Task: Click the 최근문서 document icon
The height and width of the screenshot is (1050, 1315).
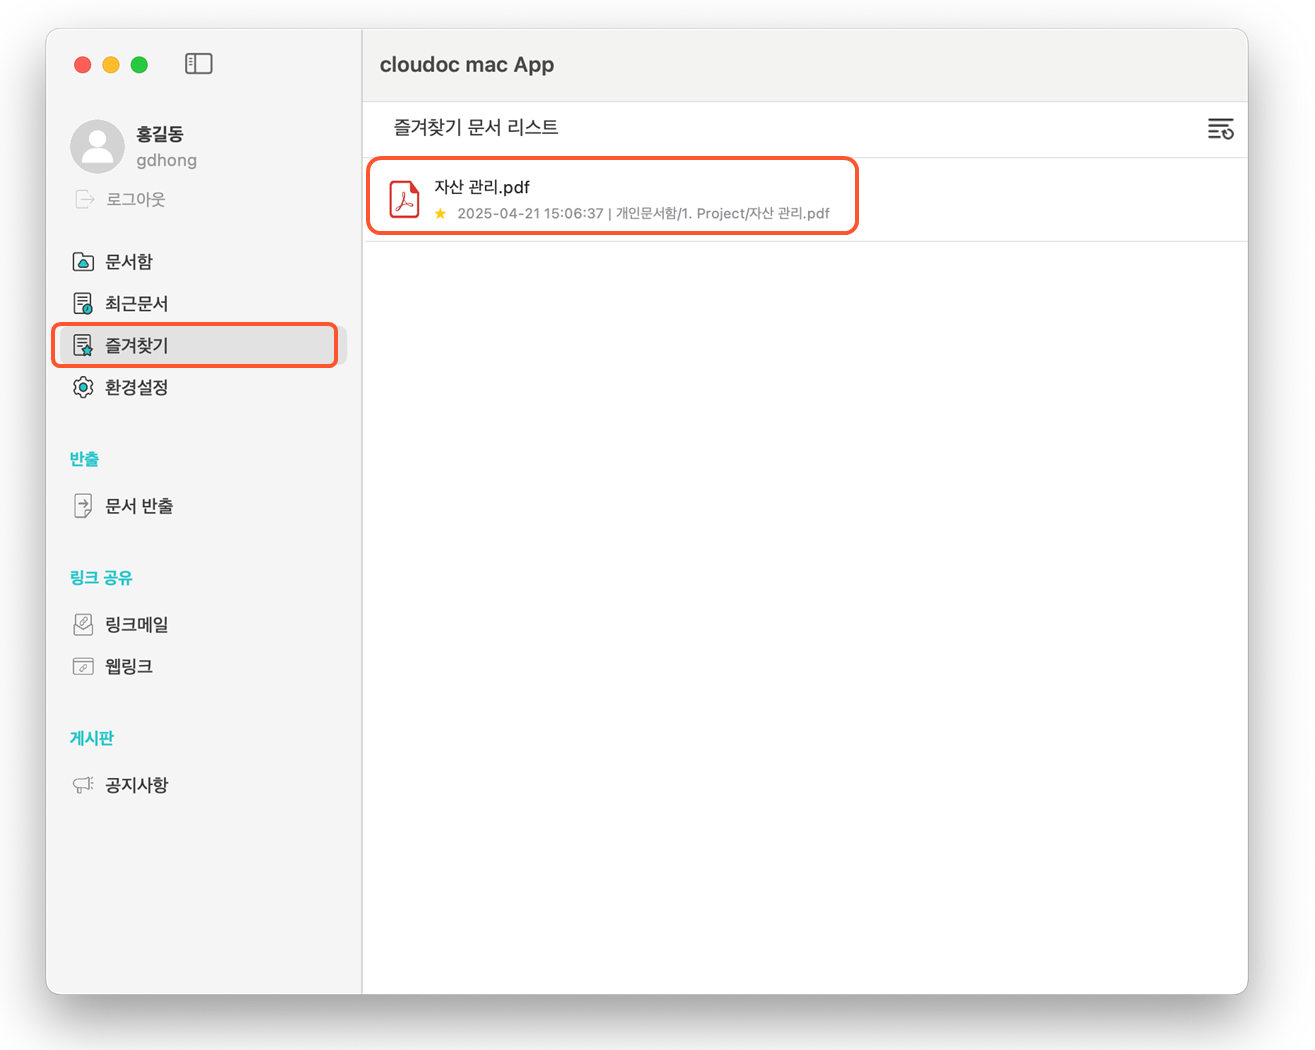Action: click(84, 304)
